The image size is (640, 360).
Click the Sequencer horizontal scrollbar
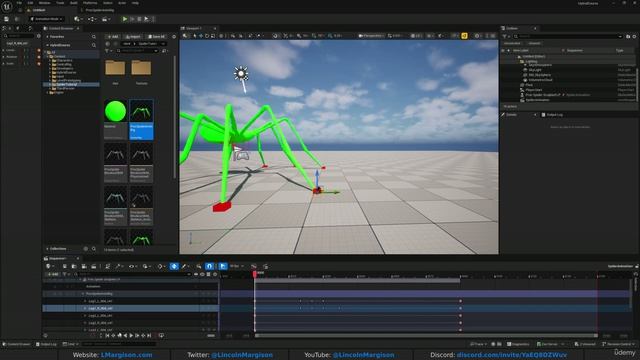[426, 336]
